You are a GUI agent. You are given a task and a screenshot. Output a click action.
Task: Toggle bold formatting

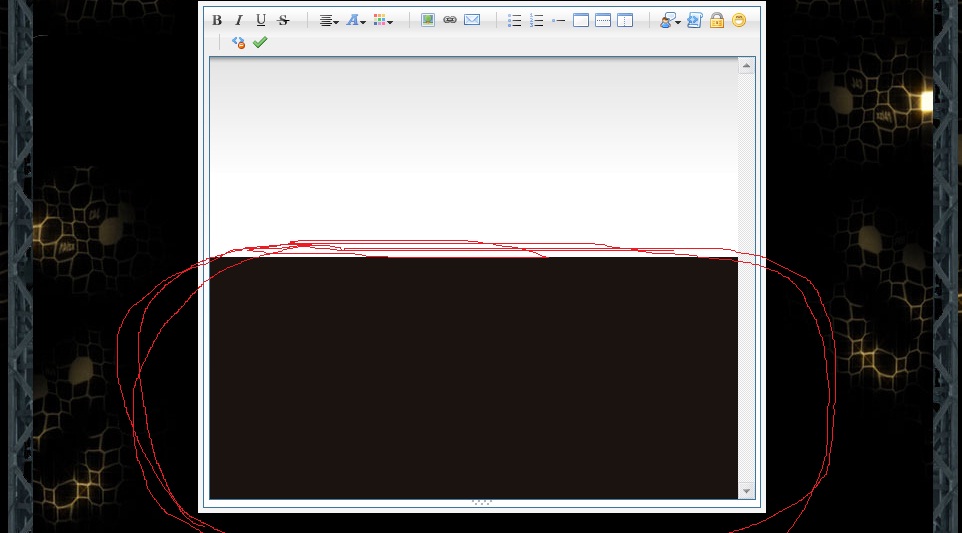tap(217, 20)
